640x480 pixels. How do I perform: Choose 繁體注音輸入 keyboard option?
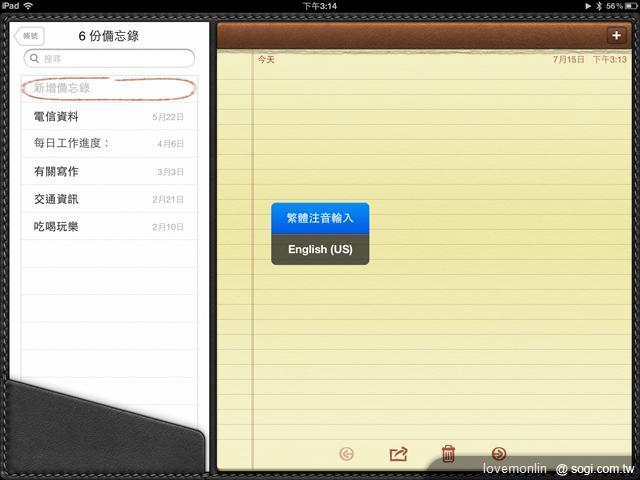pyautogui.click(x=320, y=218)
